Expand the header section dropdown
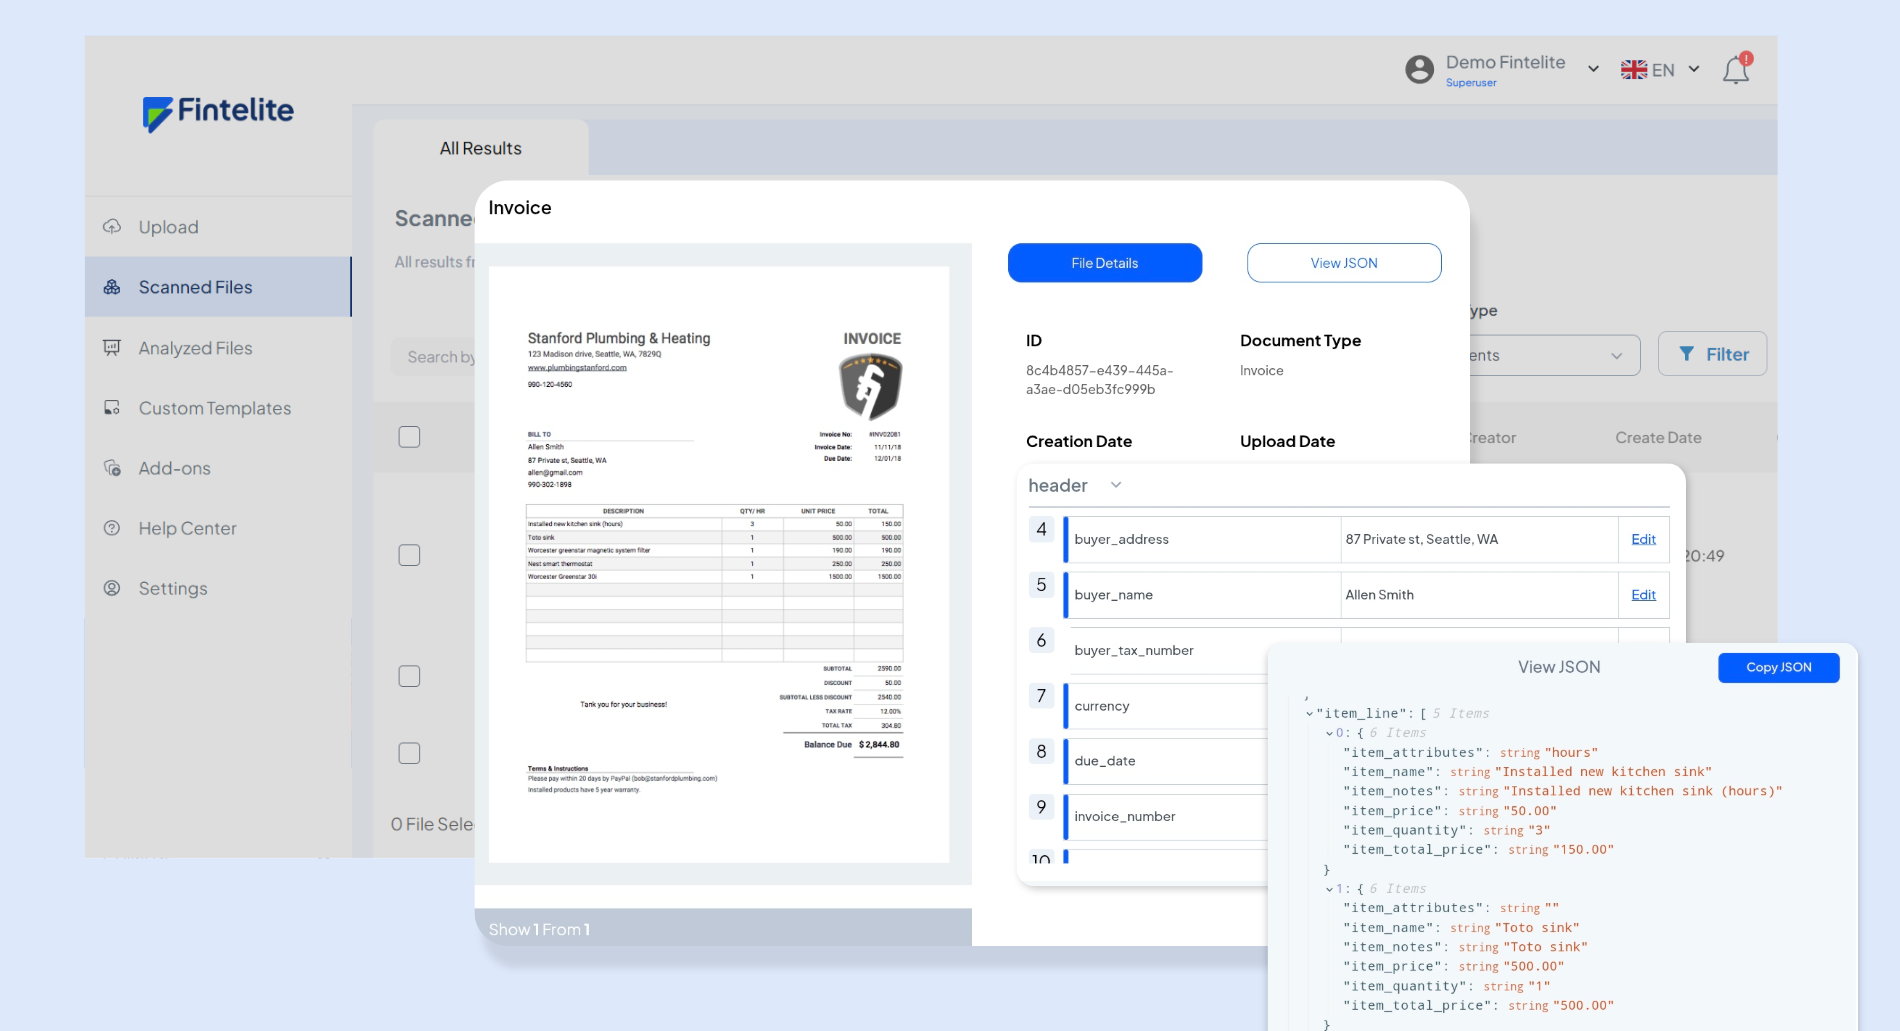1900x1031 pixels. [1116, 485]
